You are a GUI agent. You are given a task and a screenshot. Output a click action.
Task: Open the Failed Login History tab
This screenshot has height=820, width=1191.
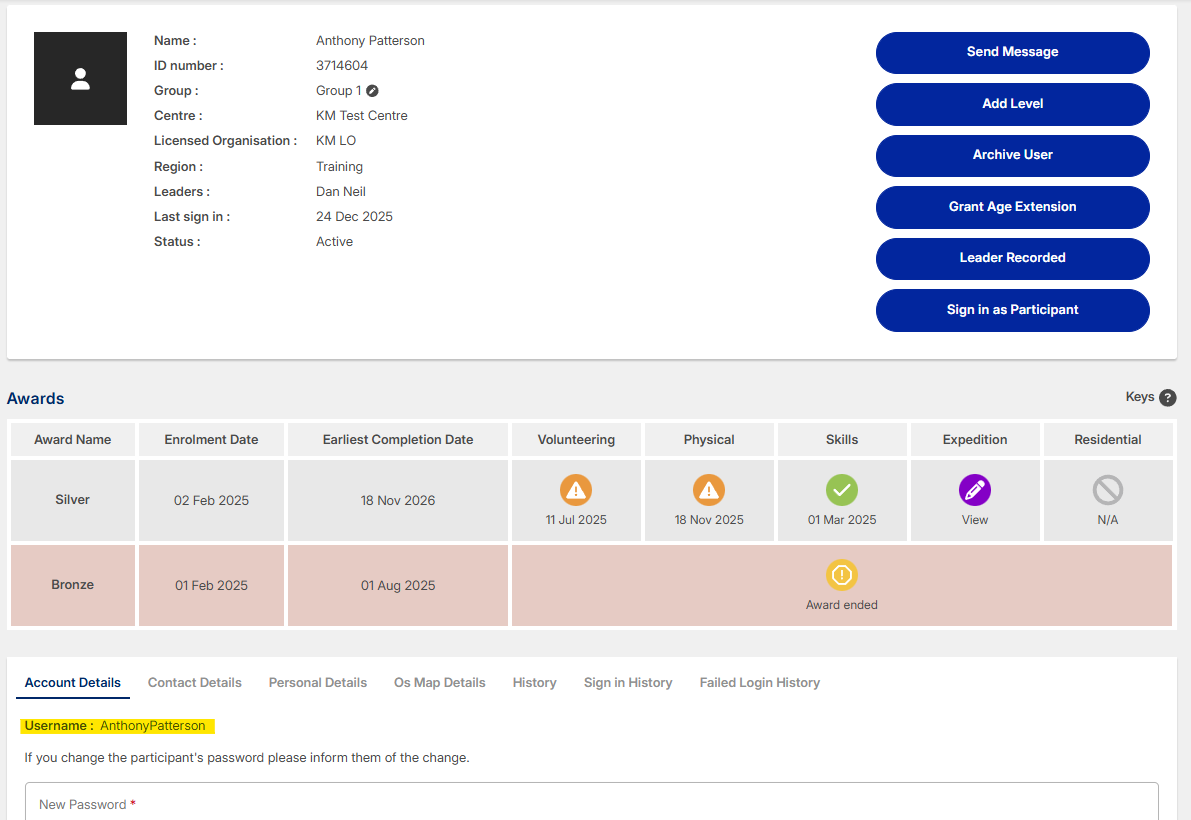tap(759, 683)
